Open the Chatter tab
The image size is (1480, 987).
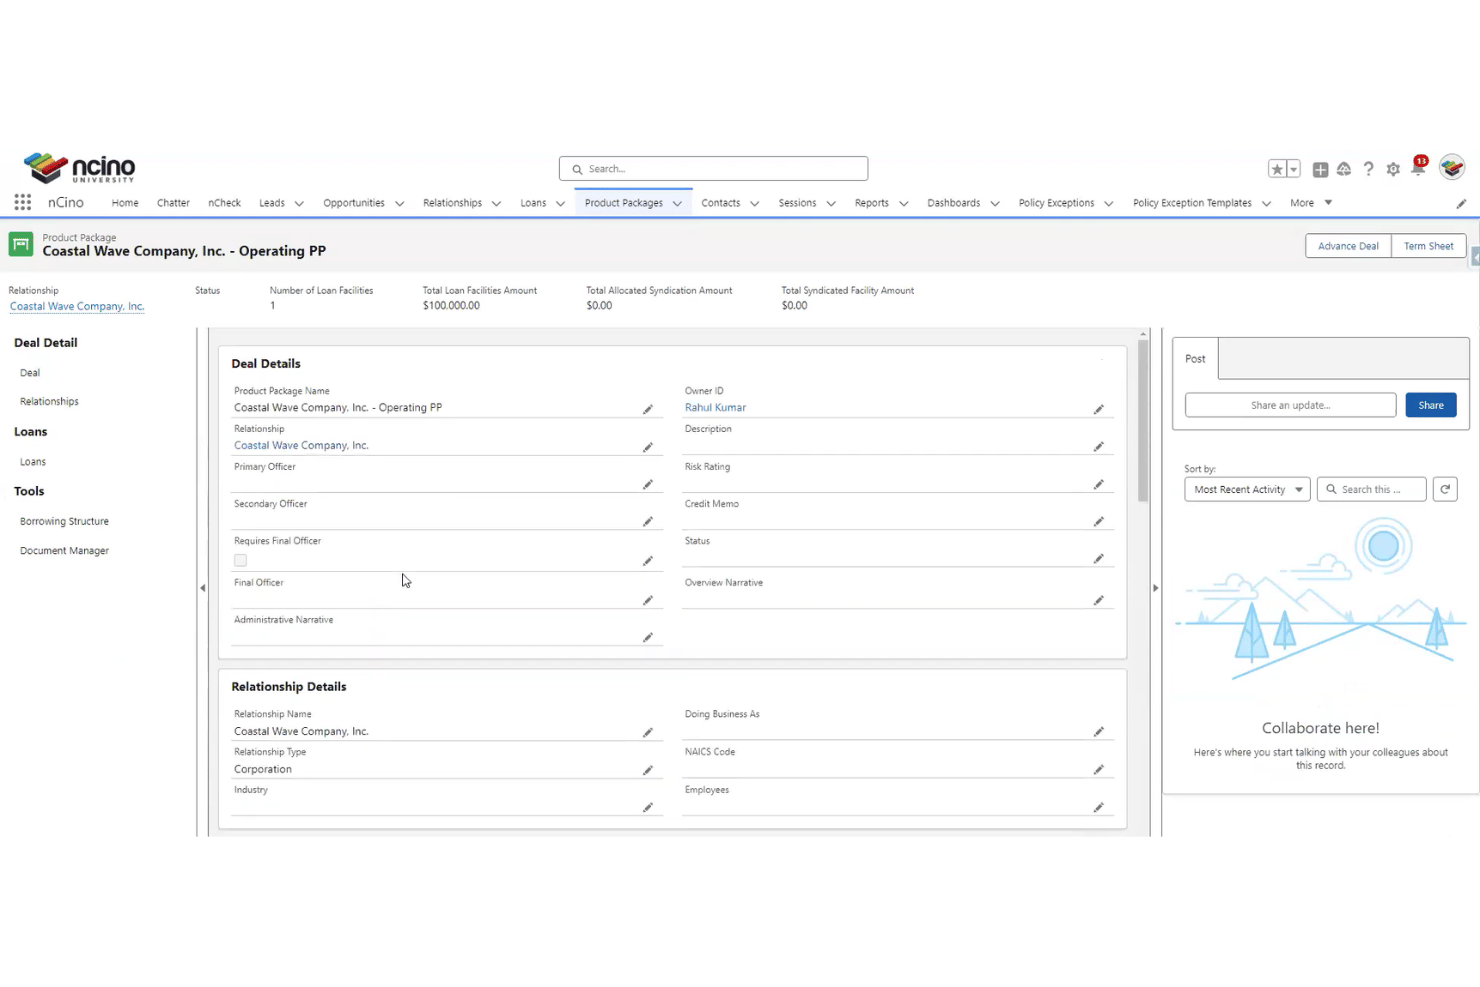click(x=173, y=203)
